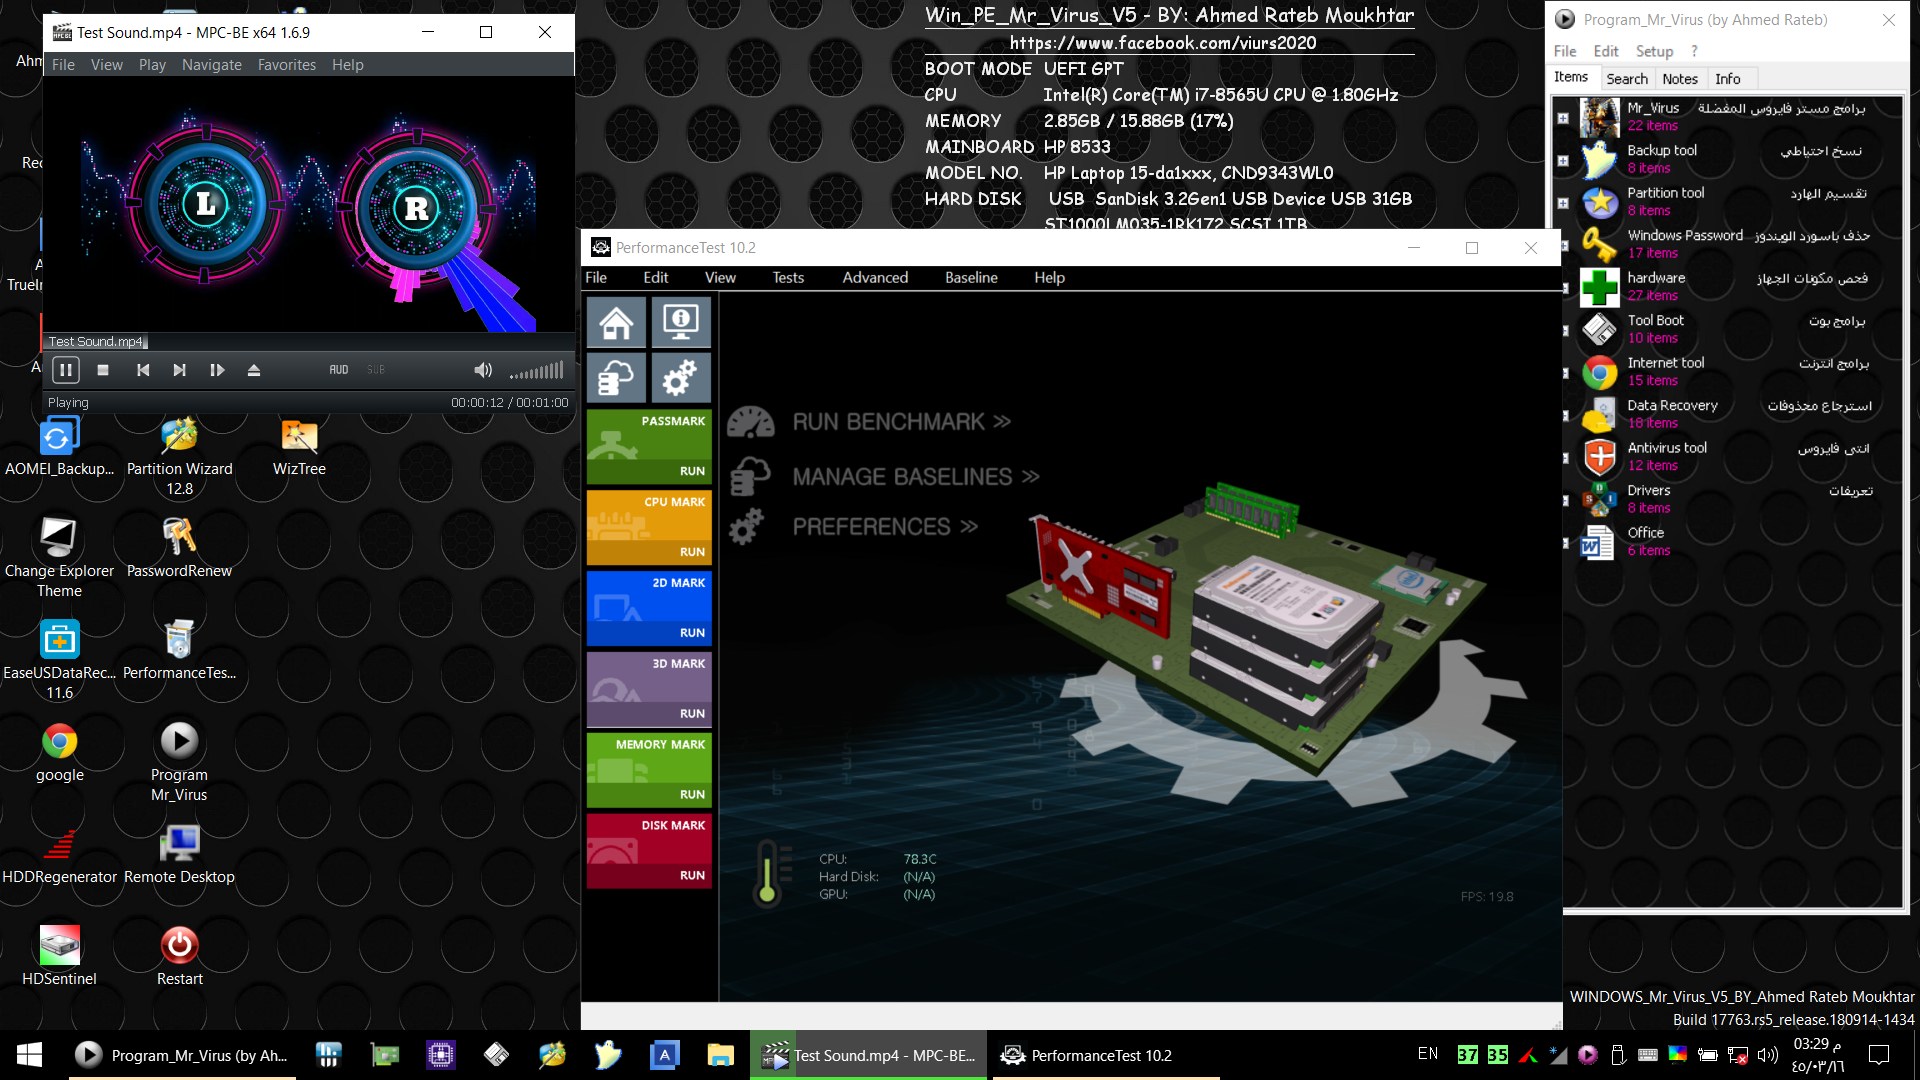This screenshot has width=1920, height=1080.
Task: Open the system information monitor icon in PerformanceTest
Action: [681, 322]
